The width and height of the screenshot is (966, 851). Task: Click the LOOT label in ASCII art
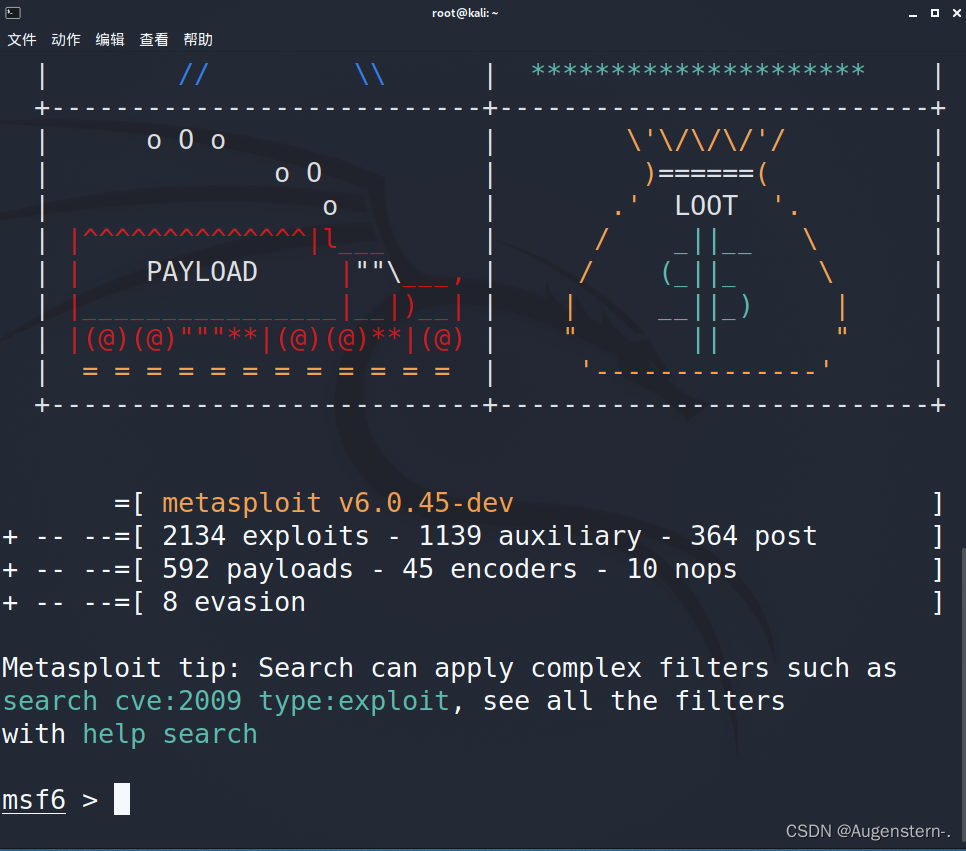(x=706, y=206)
